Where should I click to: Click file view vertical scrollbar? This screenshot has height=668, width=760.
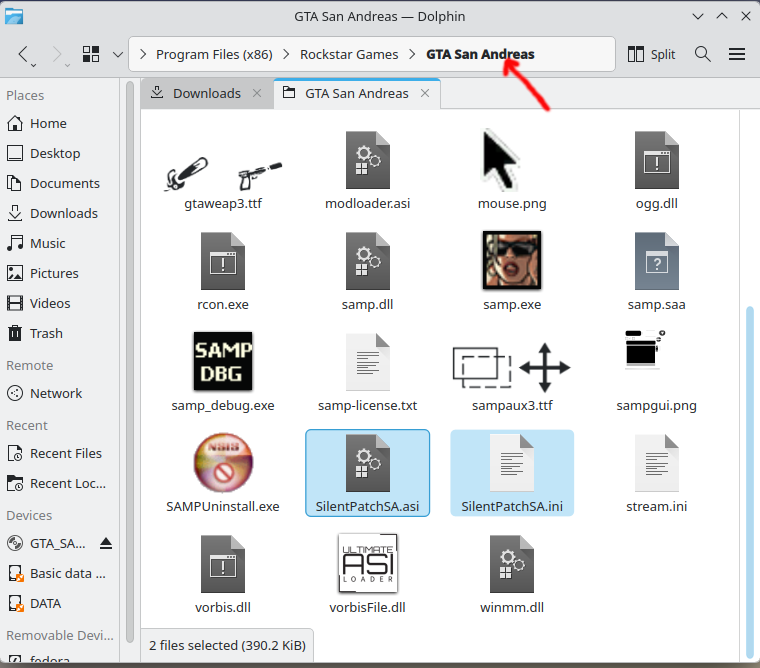[750, 482]
